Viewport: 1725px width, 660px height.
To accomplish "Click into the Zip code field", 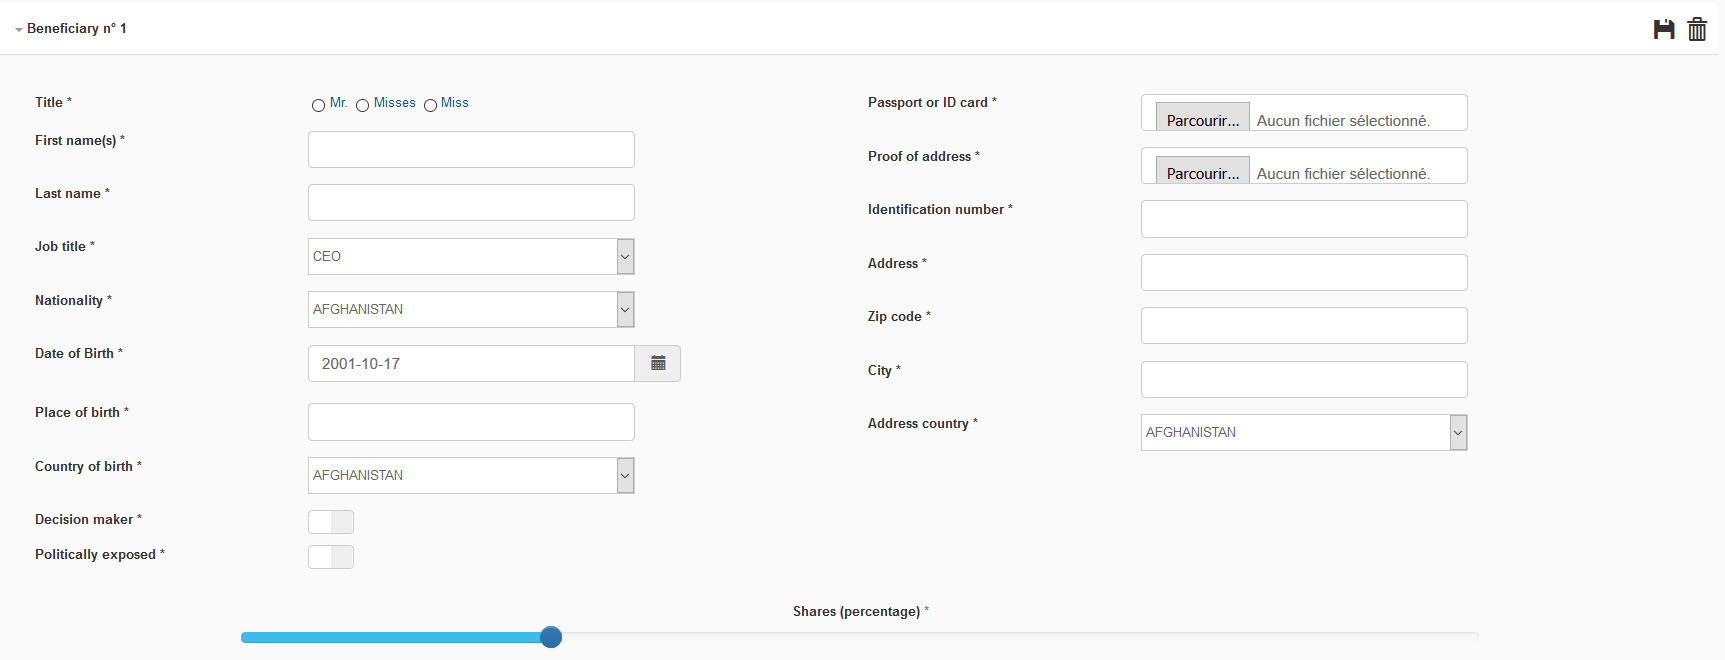I will coord(1304,325).
